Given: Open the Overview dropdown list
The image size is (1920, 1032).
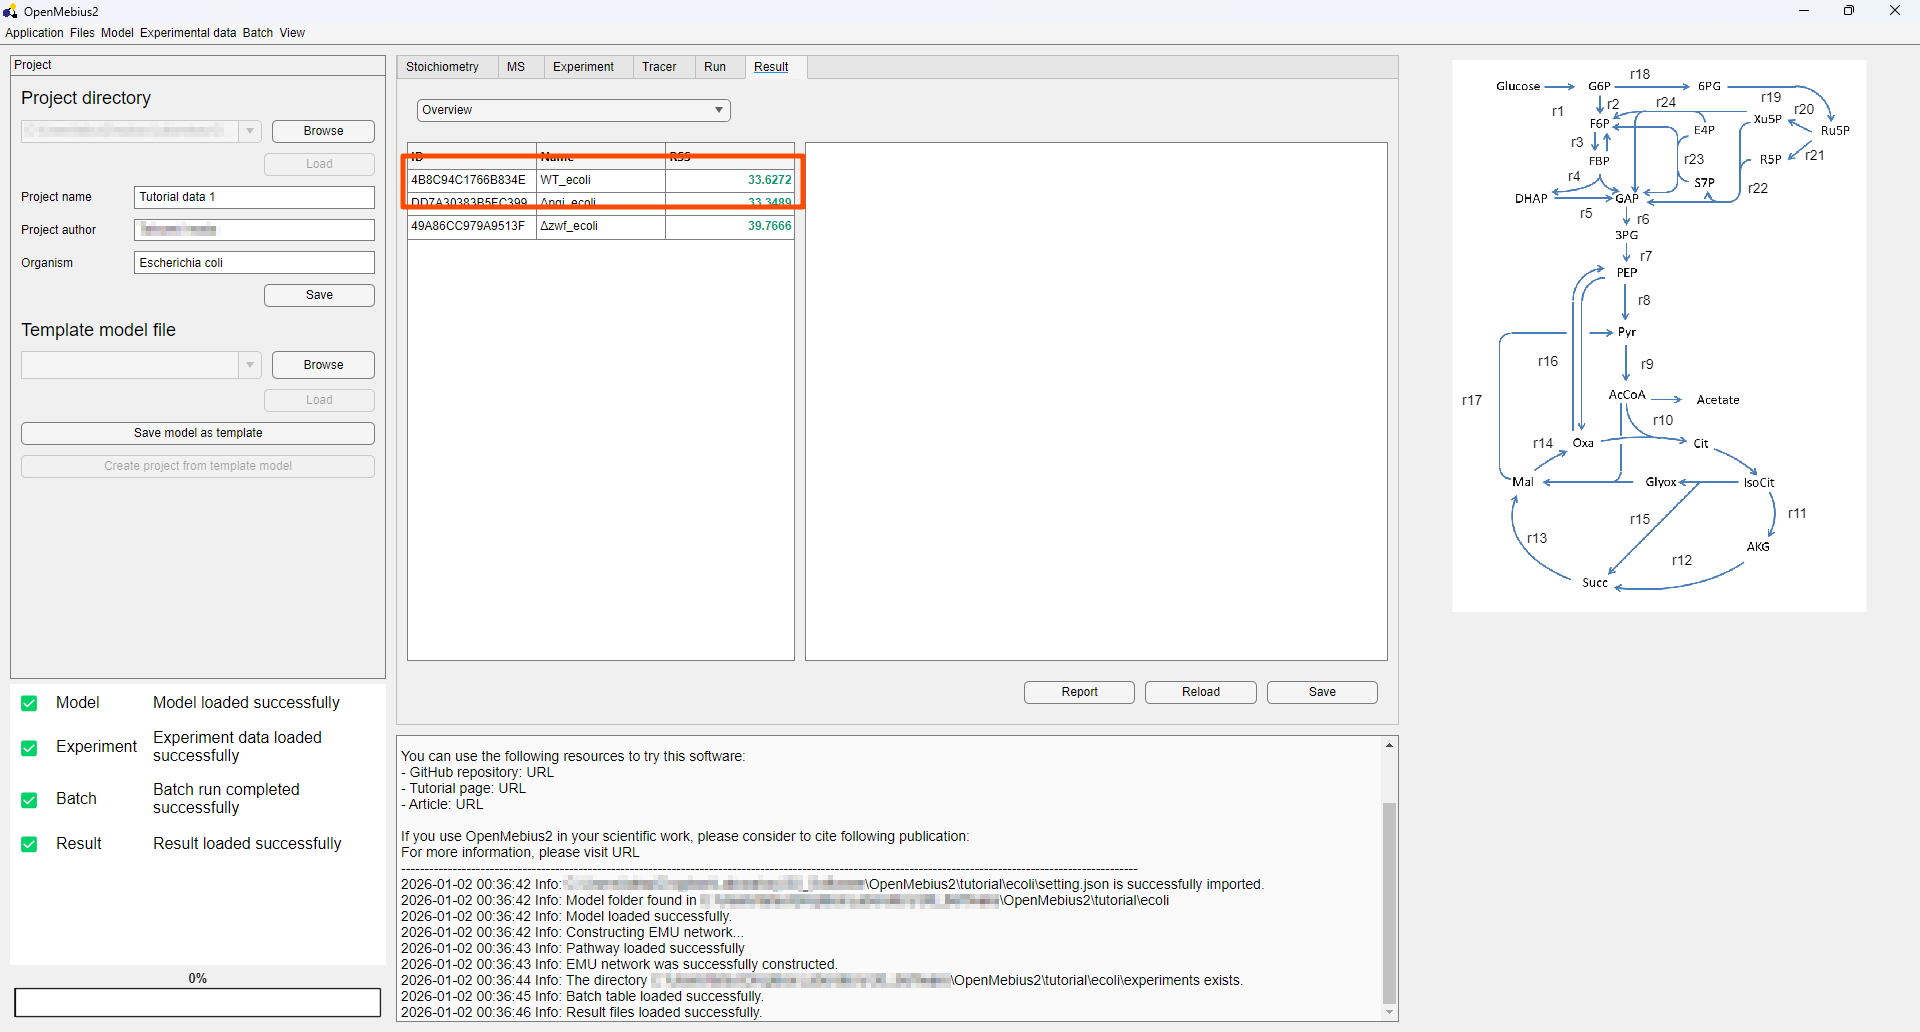Looking at the screenshot, I should coord(573,110).
